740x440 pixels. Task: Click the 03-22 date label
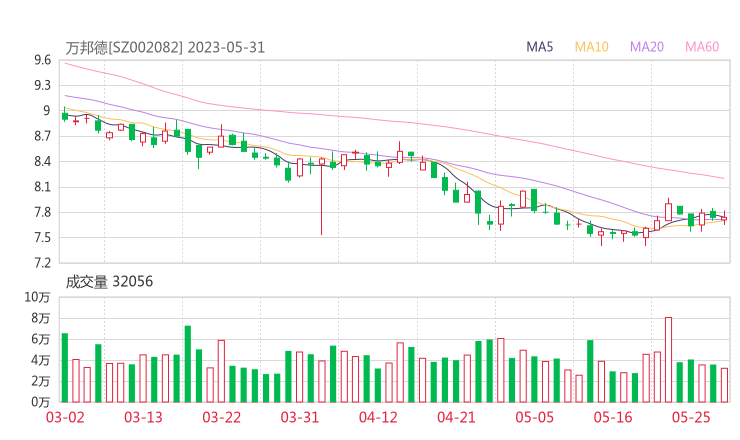point(221,418)
